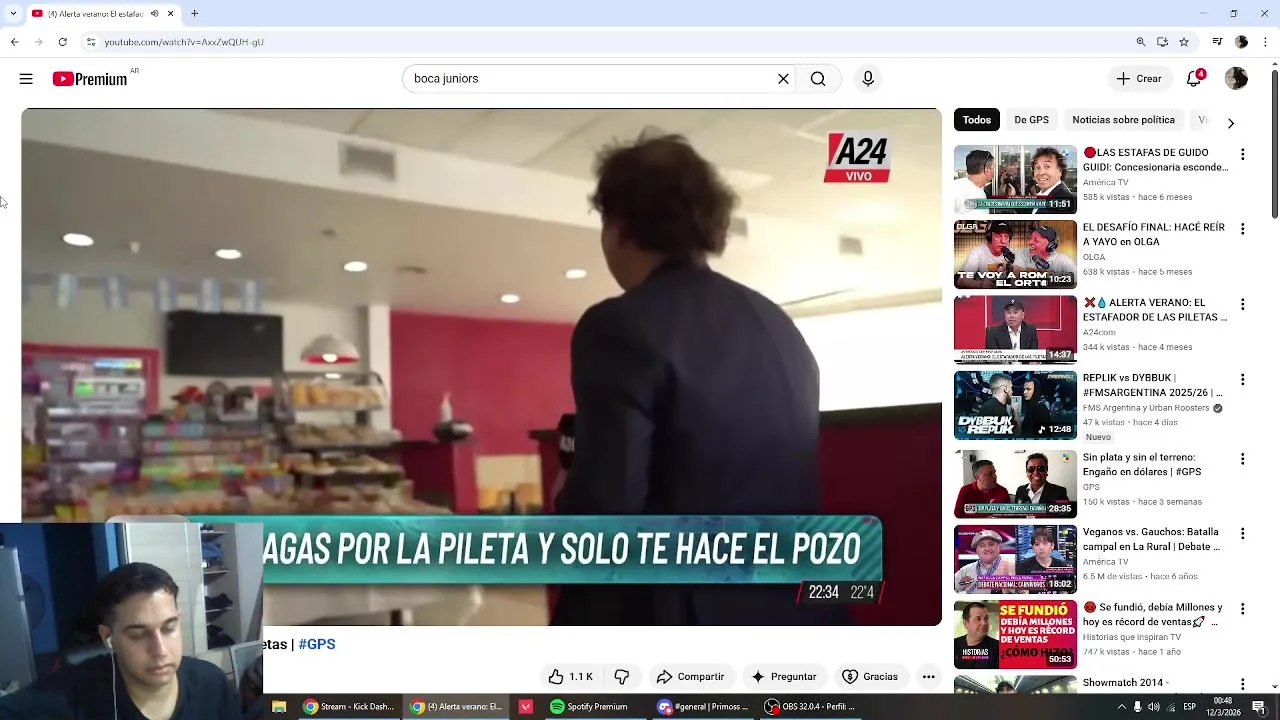This screenshot has width=1280, height=720.
Task: Open Chrome media control icon
Action: click(1217, 42)
